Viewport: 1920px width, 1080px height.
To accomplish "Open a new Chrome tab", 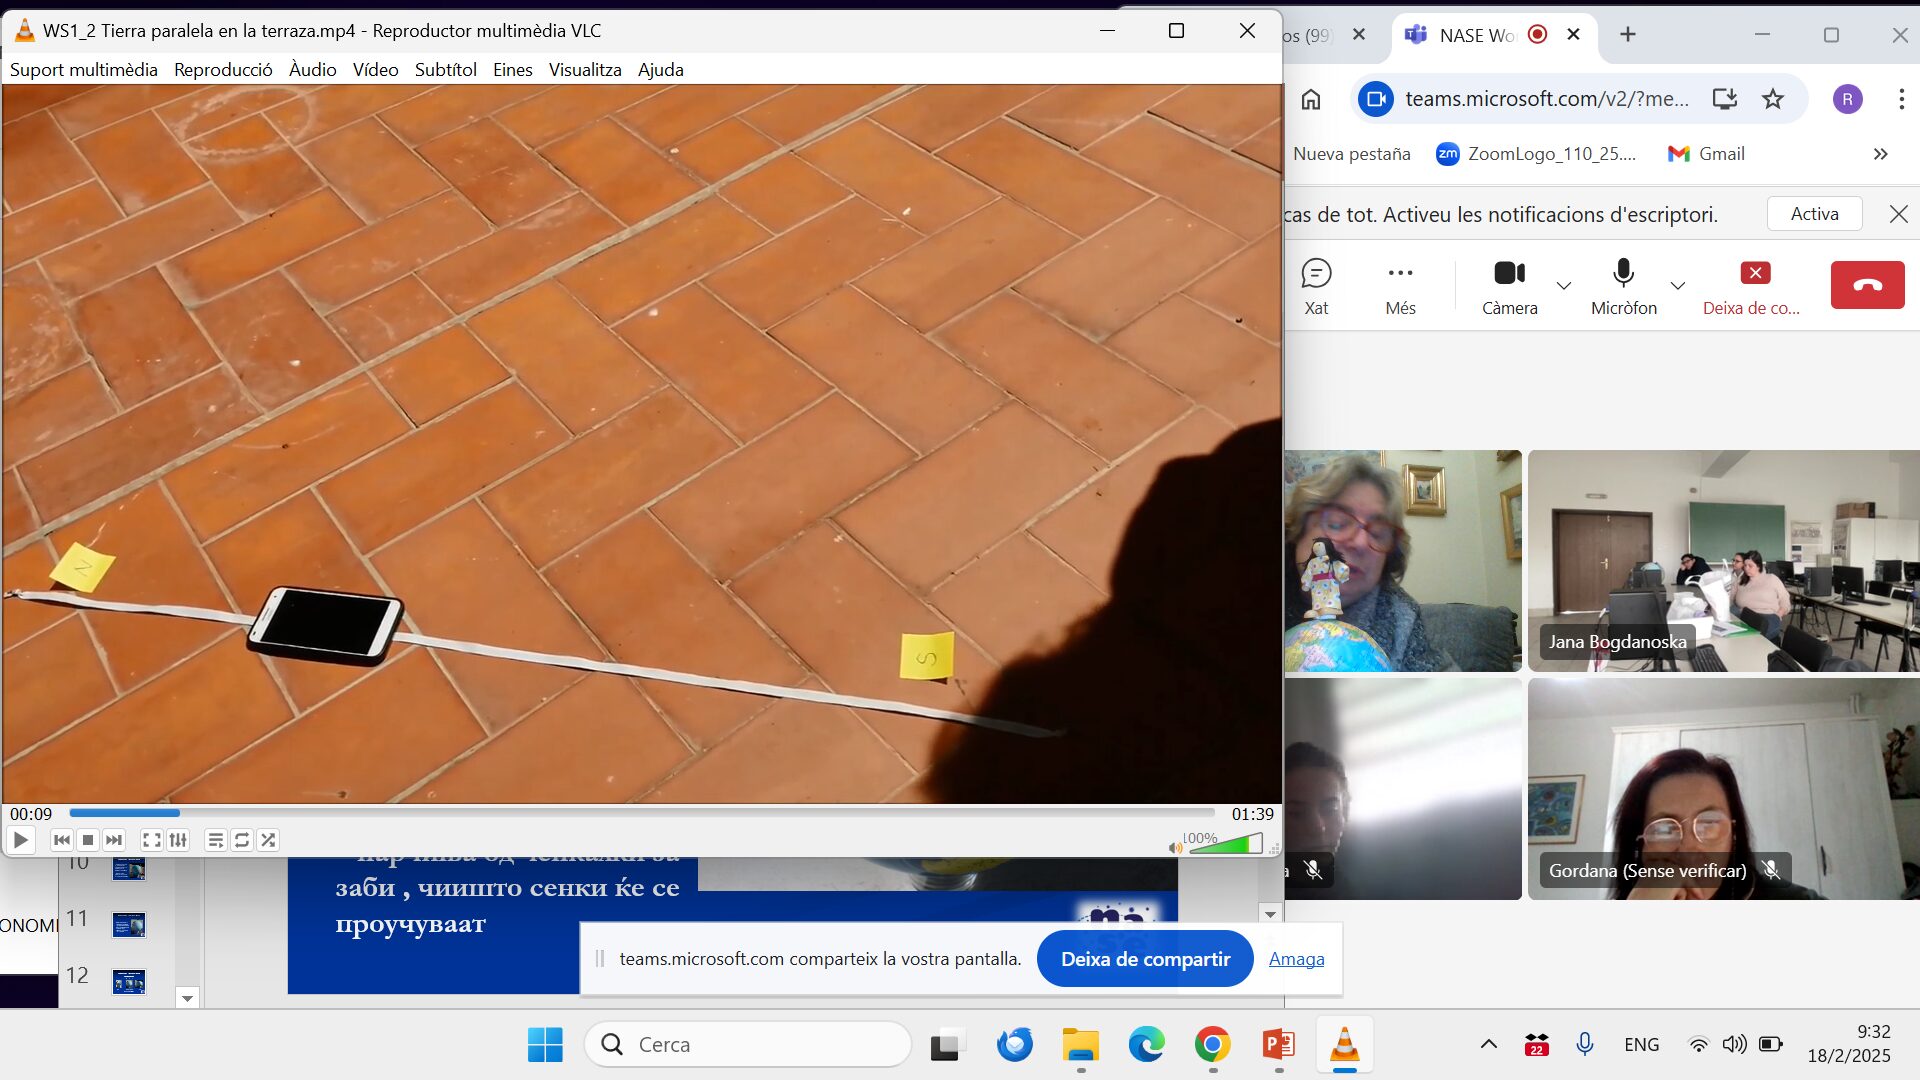I will pyautogui.click(x=1628, y=34).
